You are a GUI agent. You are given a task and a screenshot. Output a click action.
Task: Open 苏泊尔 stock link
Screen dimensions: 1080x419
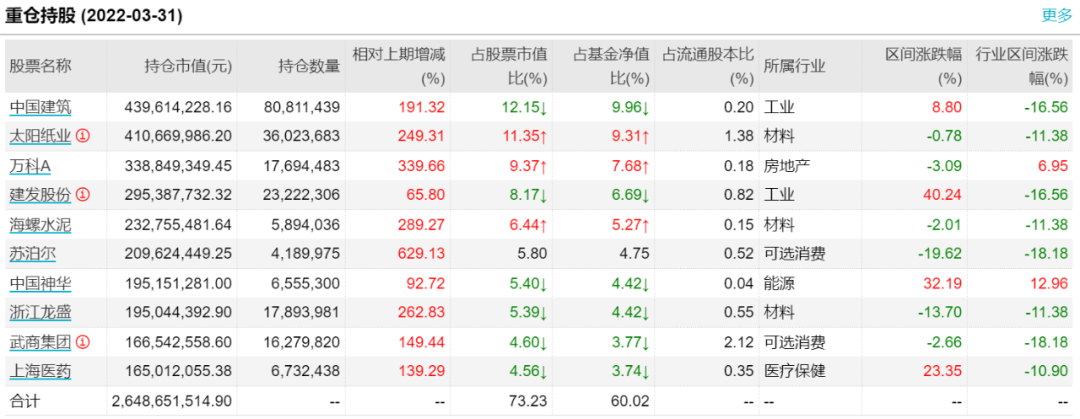click(x=32, y=254)
